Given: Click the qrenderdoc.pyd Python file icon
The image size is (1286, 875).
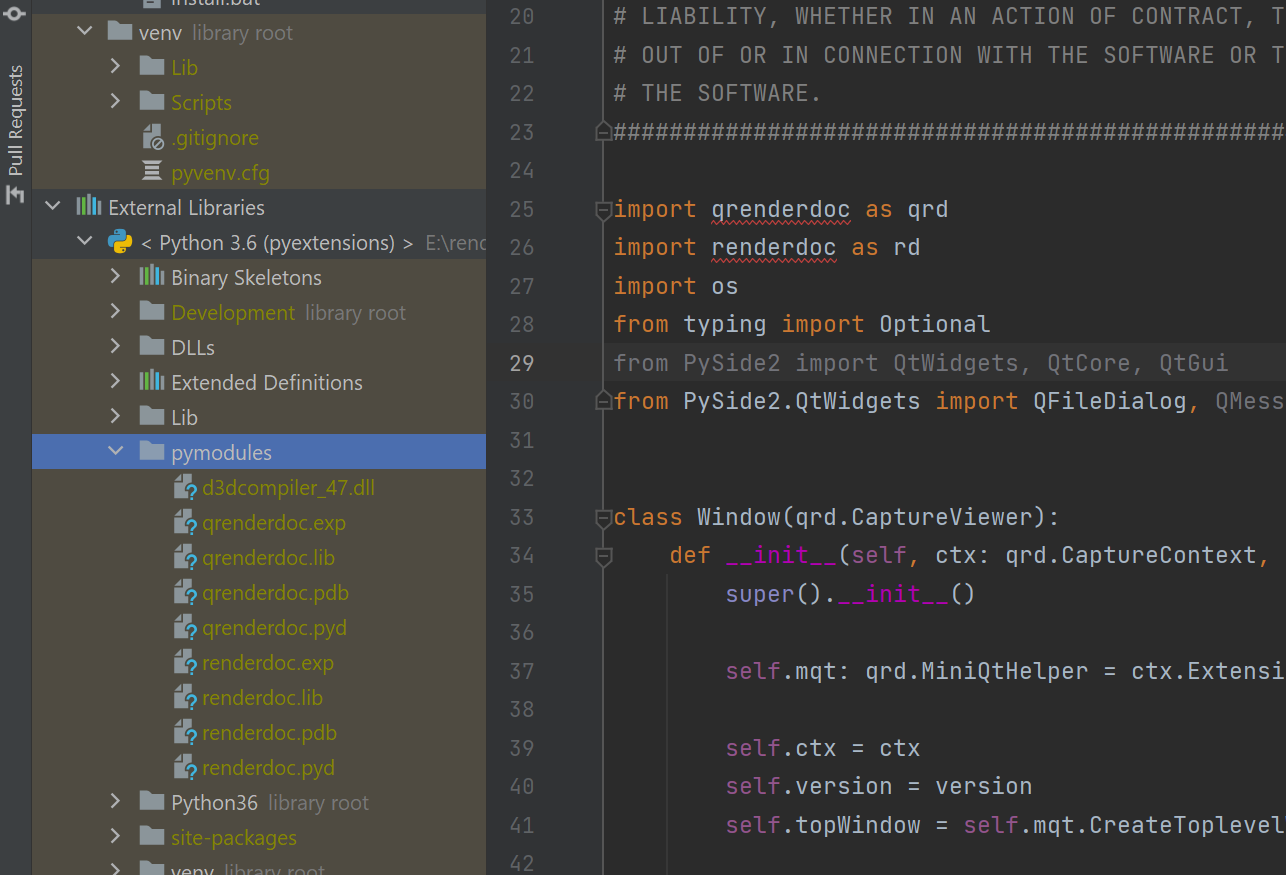Looking at the screenshot, I should 186,627.
